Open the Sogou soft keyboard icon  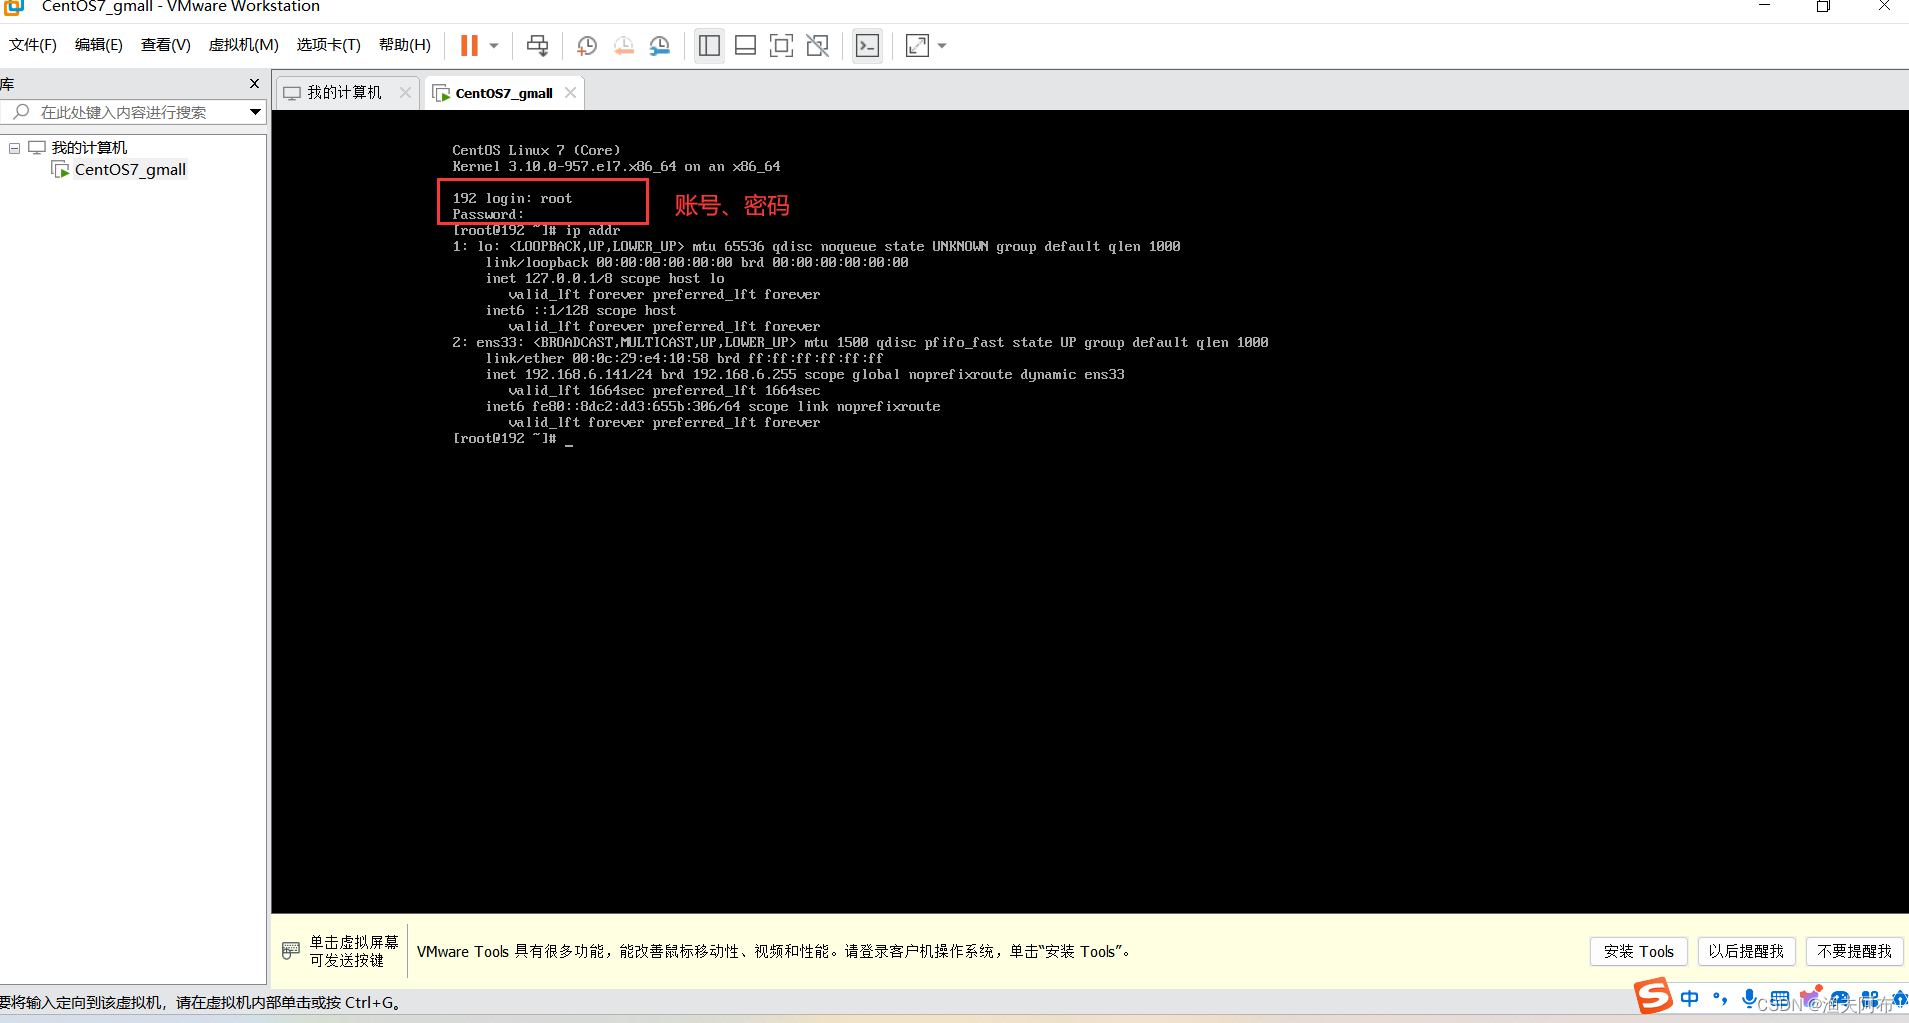[1779, 998]
